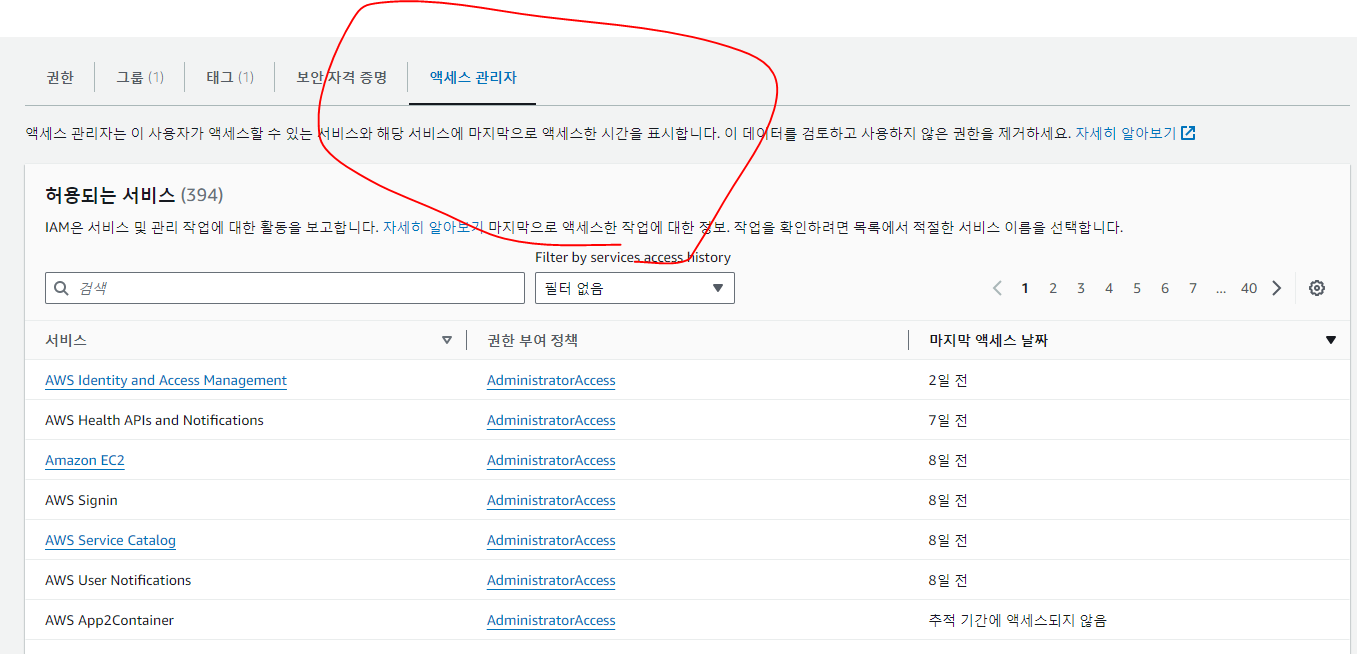
Task: Open the AWS Service Catalog link
Action: click(110, 540)
